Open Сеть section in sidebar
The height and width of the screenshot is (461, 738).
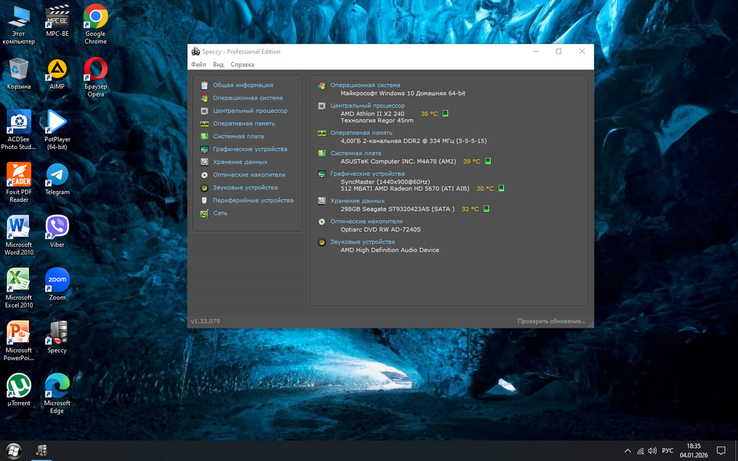(x=220, y=213)
